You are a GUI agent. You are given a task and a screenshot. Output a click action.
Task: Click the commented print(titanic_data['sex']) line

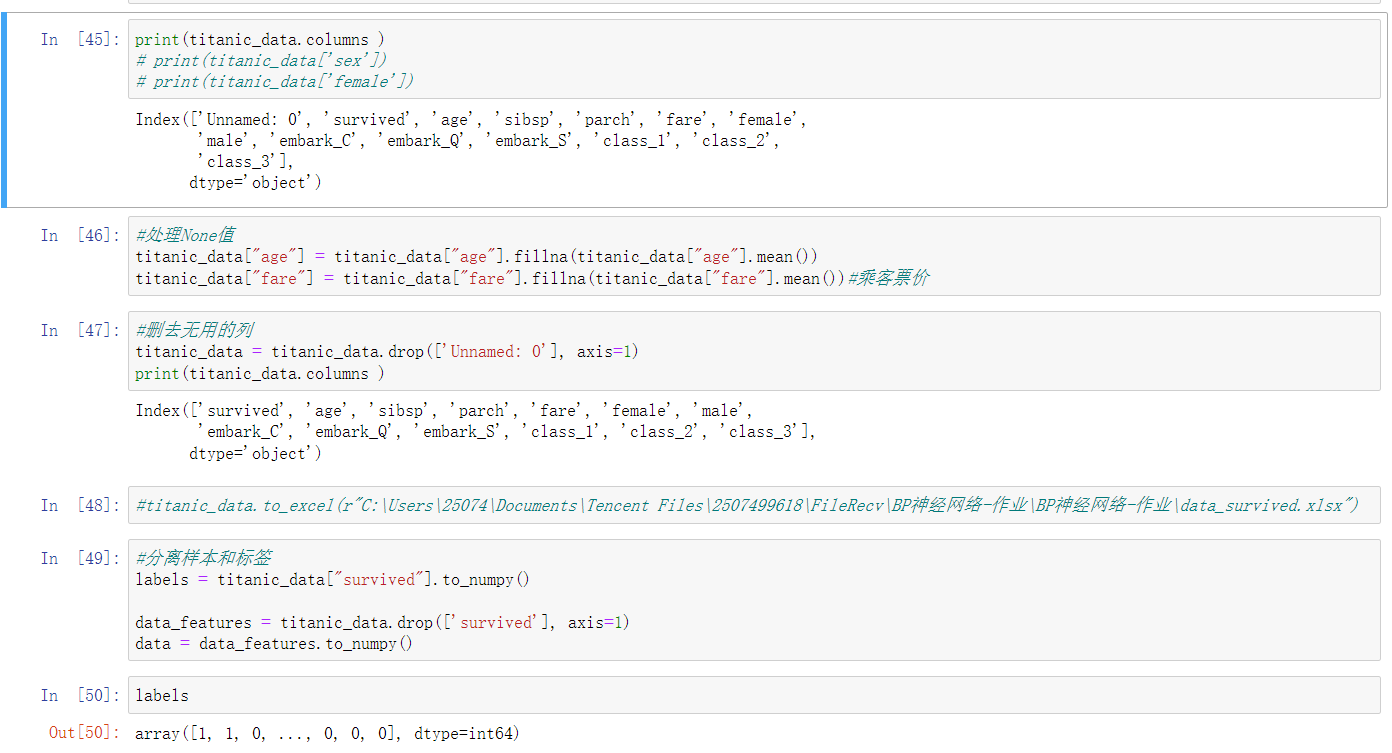(x=262, y=61)
